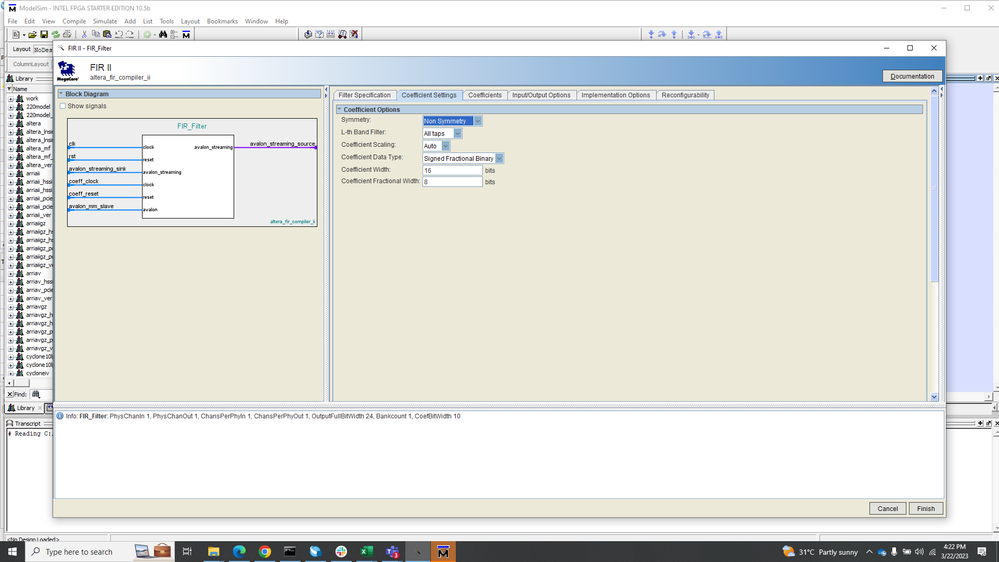Open the L-th Band Filter dropdown
This screenshot has height=562, width=999.
457,133
